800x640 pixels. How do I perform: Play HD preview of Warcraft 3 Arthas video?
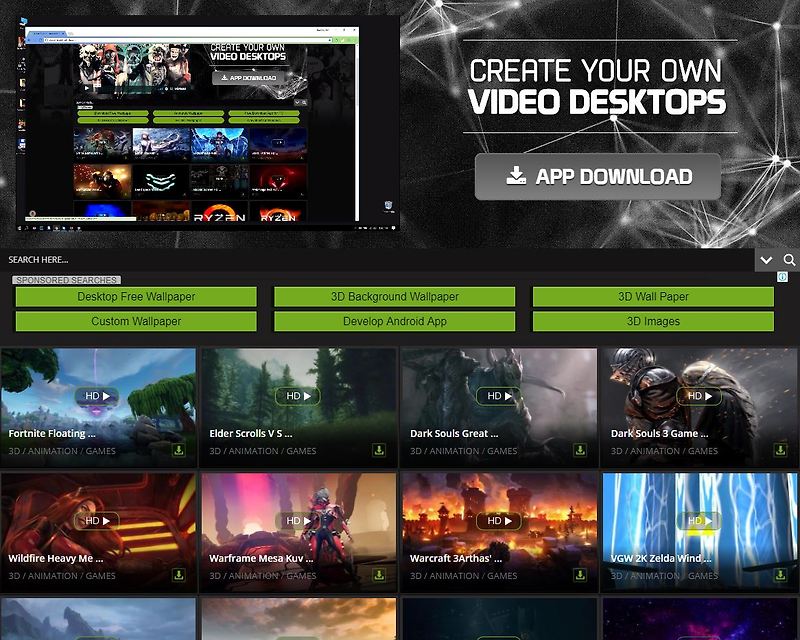coord(499,521)
